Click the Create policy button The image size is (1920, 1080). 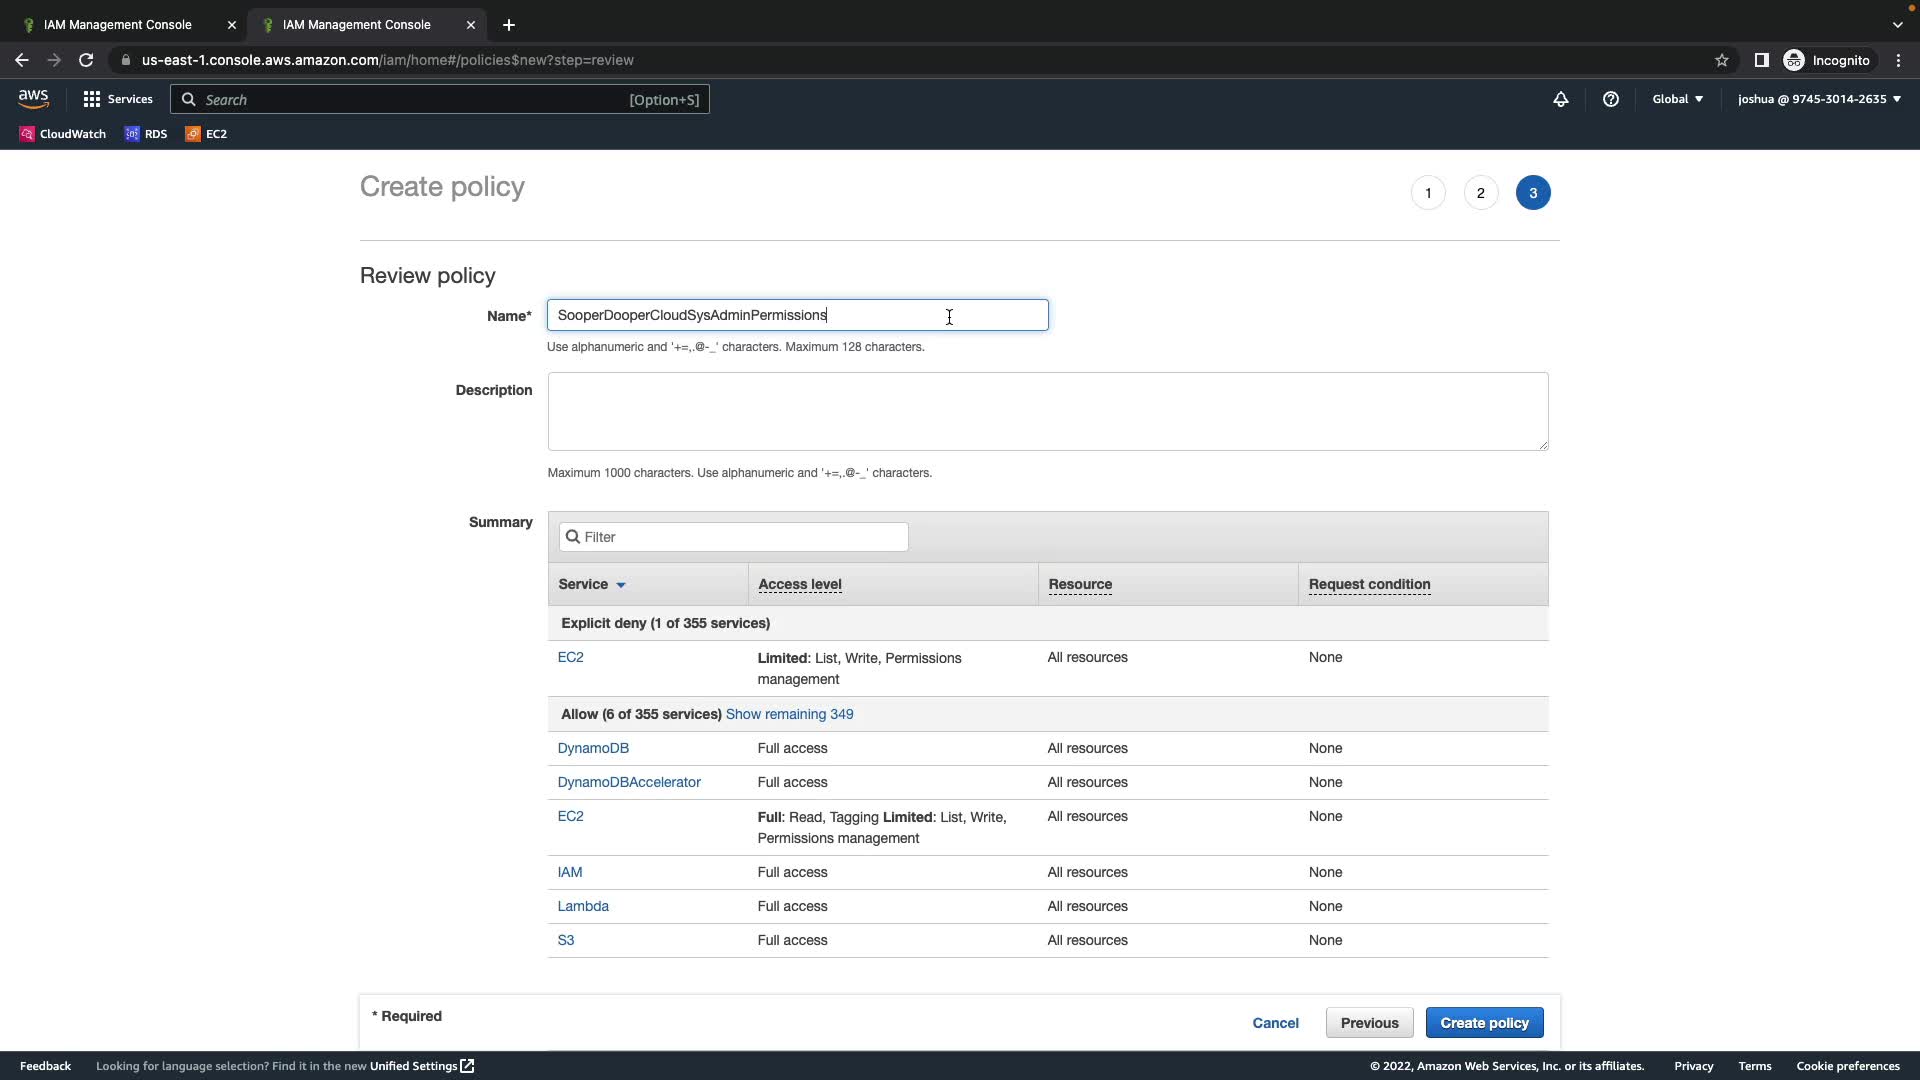(x=1484, y=1023)
